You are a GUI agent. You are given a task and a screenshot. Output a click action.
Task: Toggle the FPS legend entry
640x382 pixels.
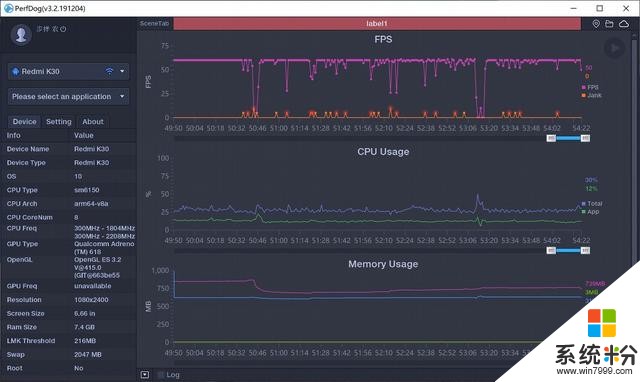pyautogui.click(x=590, y=87)
